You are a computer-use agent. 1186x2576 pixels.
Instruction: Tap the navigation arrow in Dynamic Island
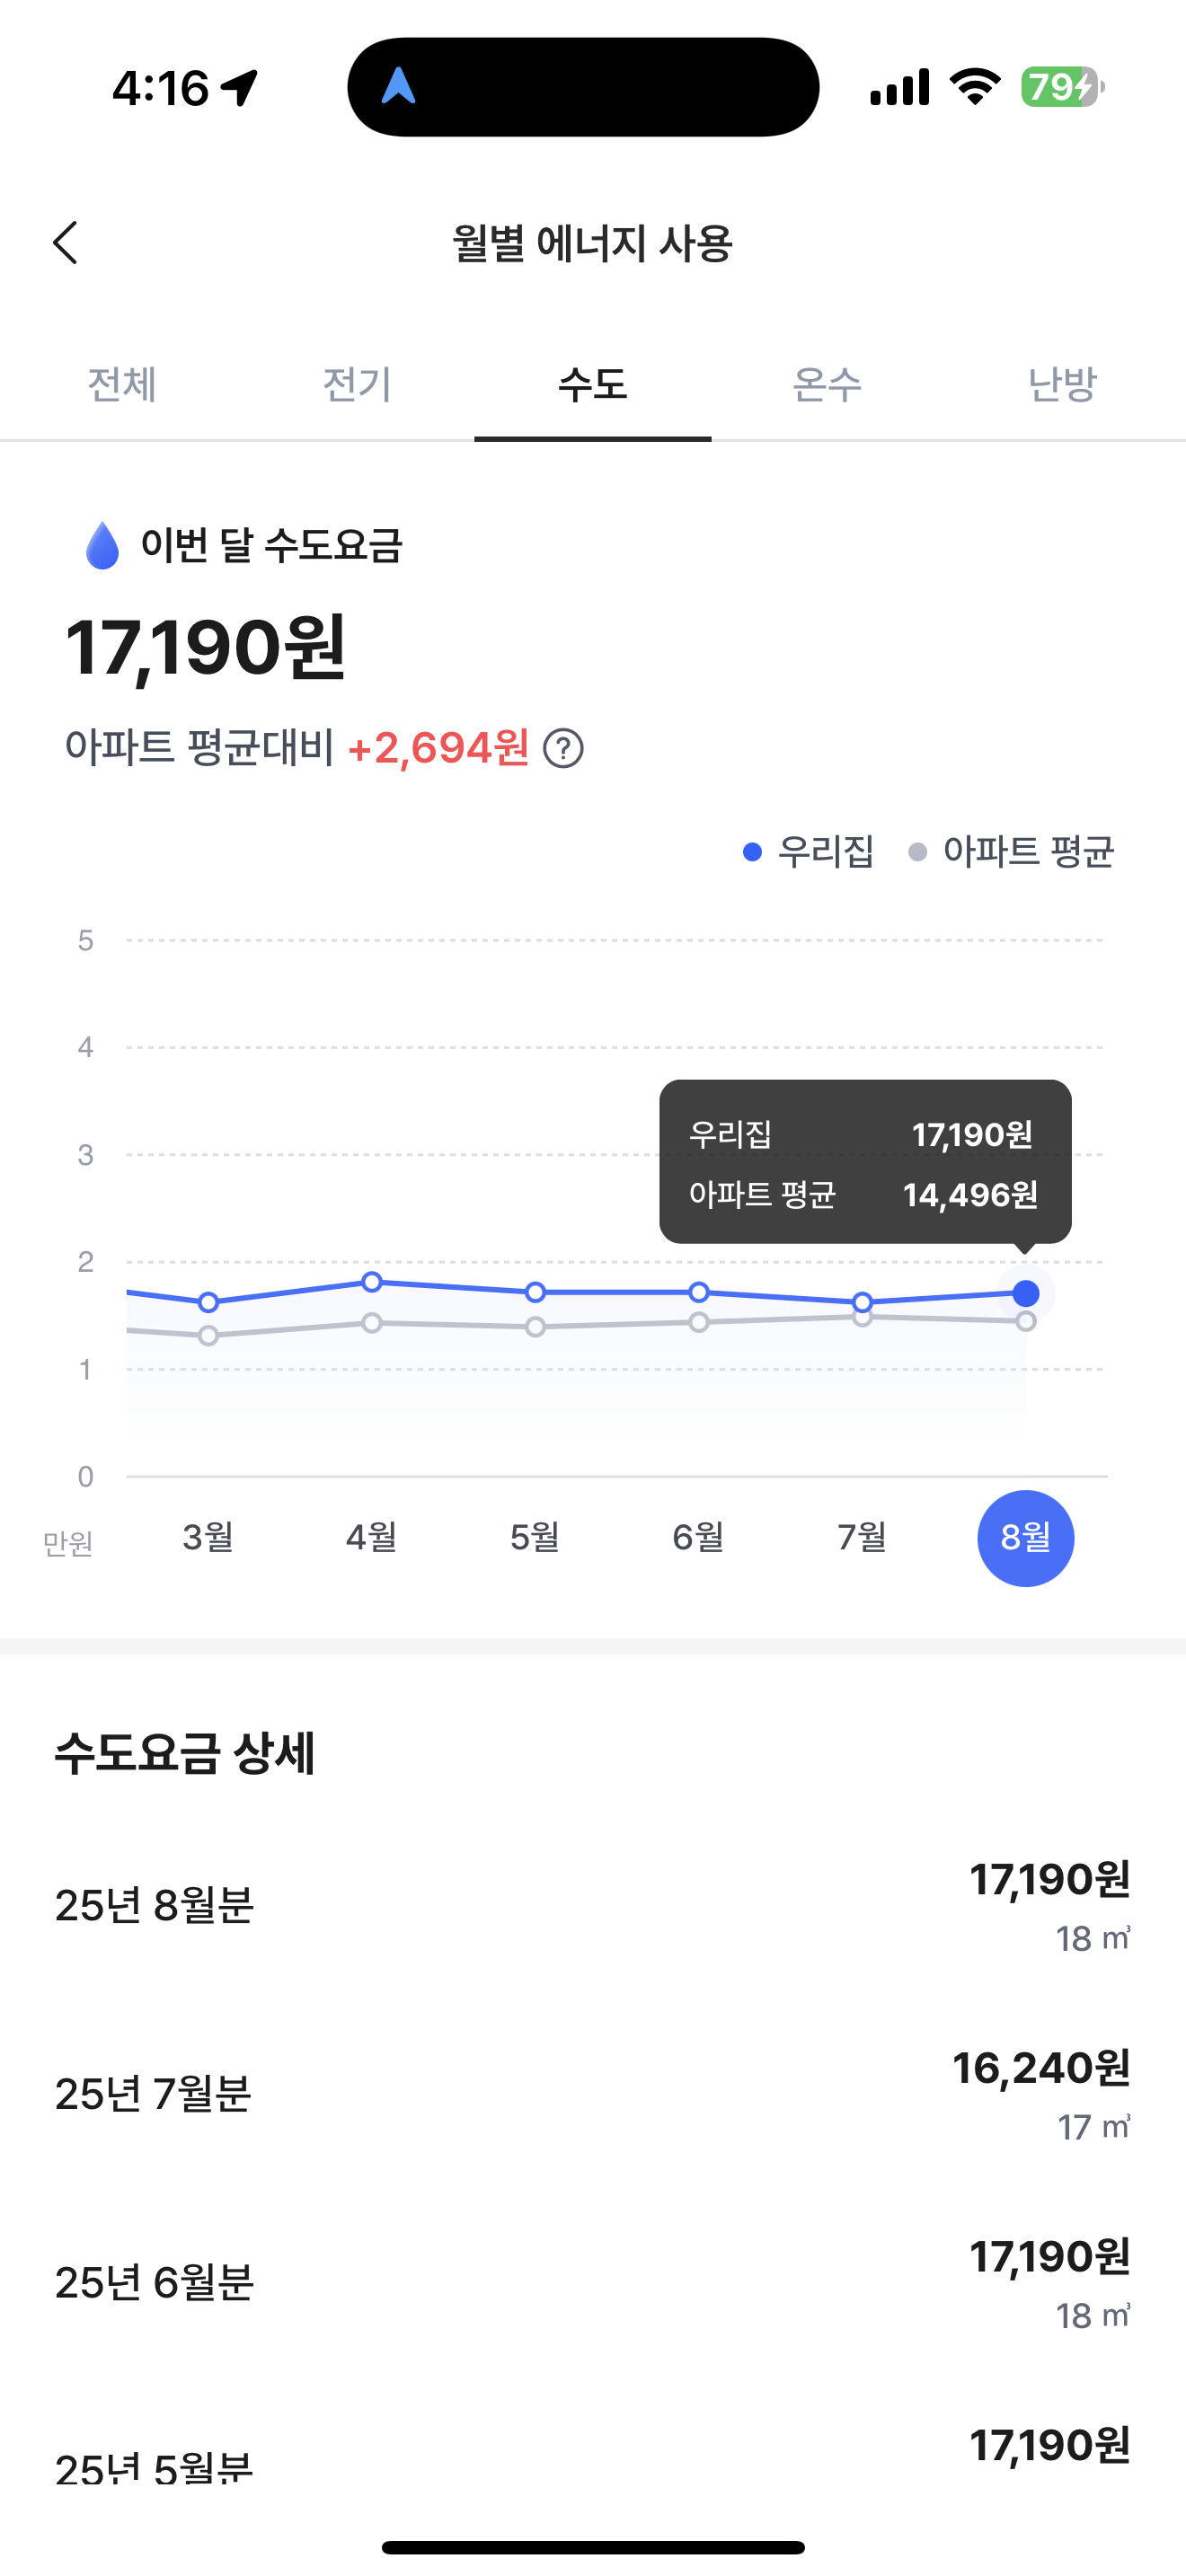(399, 87)
